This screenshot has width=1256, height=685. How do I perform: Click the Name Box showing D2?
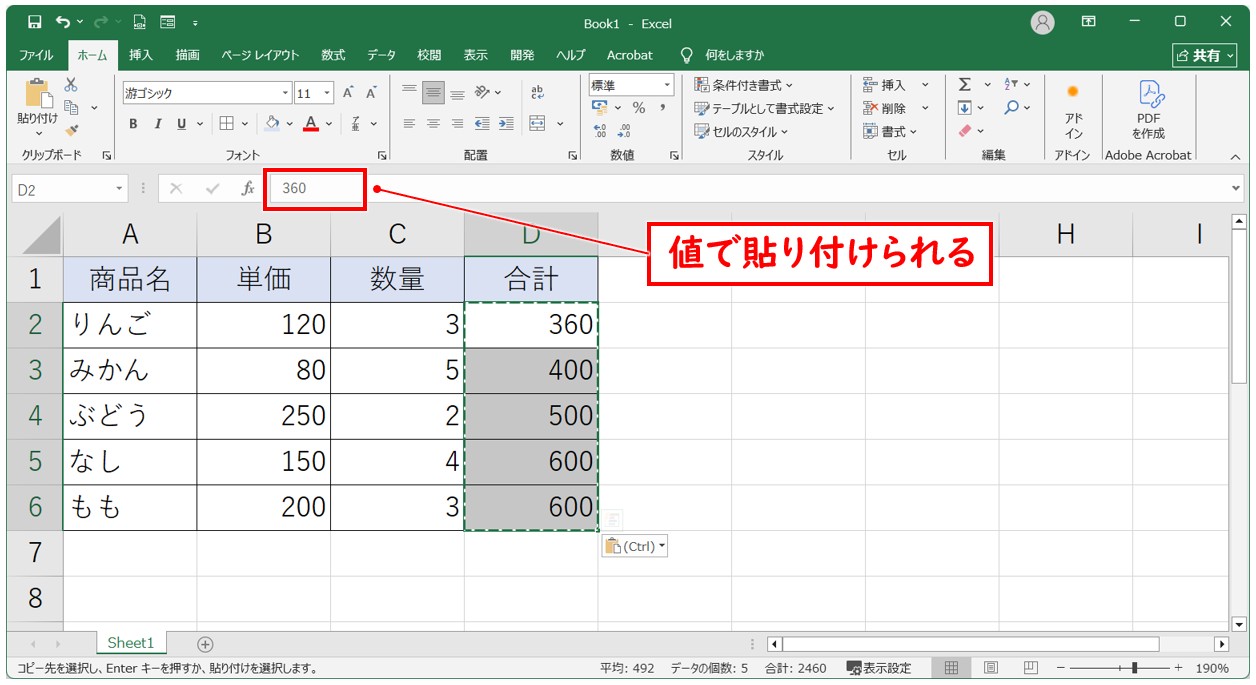[63, 188]
